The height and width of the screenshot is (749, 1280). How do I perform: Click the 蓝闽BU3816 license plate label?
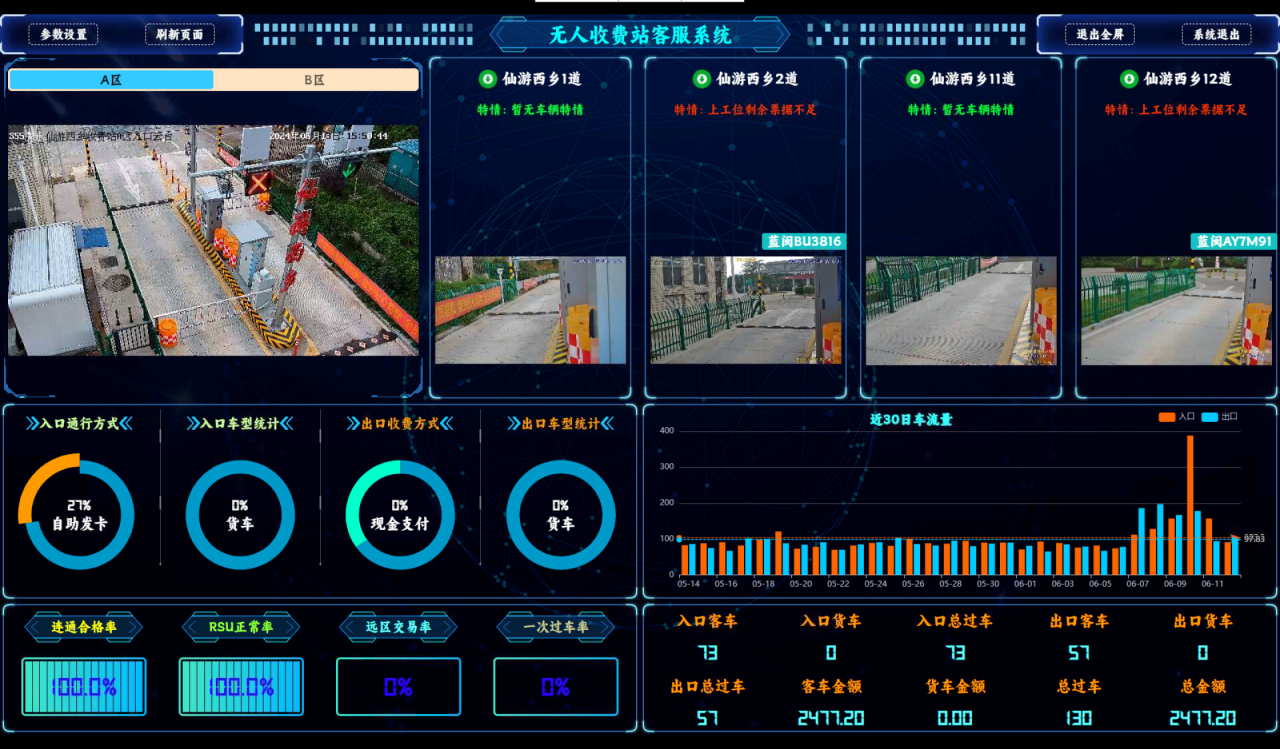(x=804, y=242)
